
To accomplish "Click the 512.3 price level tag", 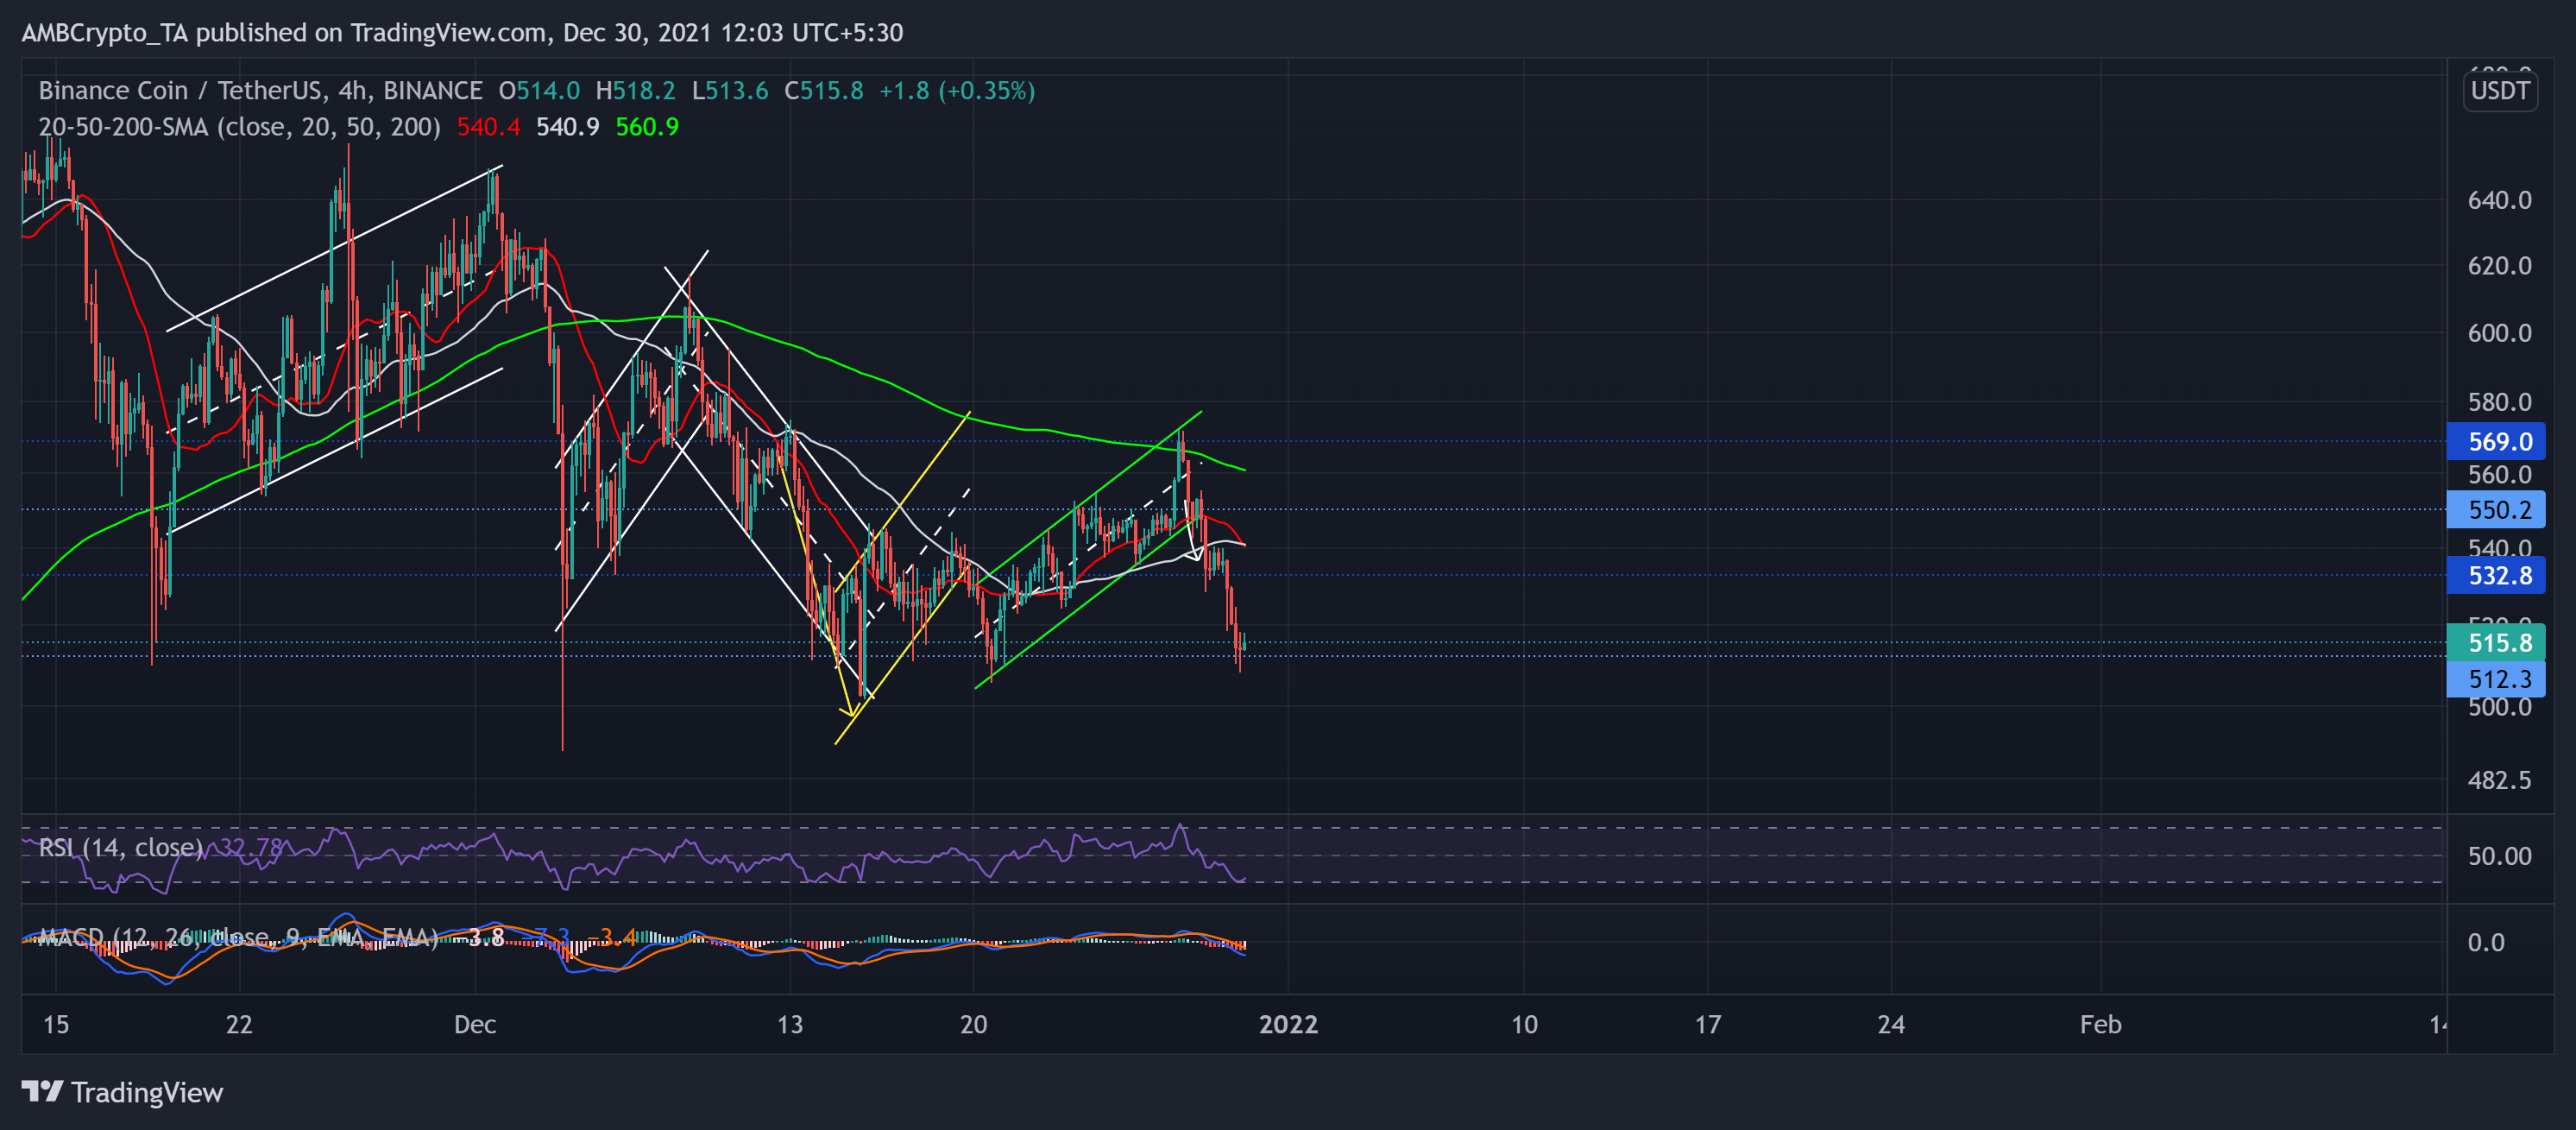I will click(2495, 678).
